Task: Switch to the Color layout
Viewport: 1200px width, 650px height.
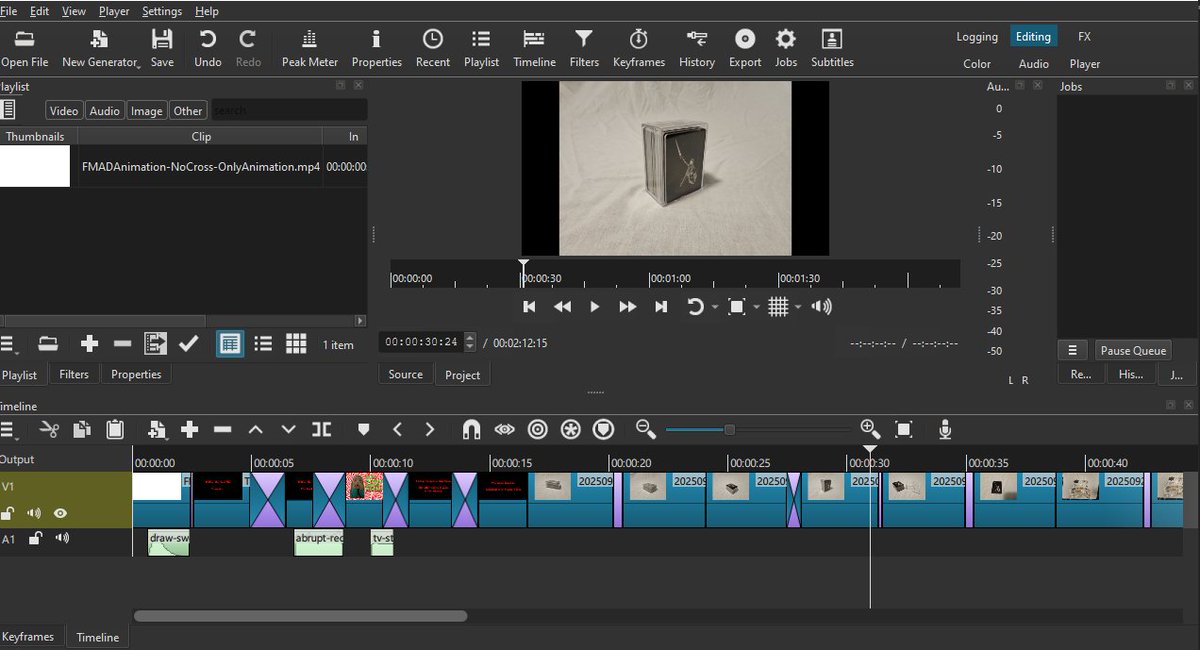Action: [976, 63]
